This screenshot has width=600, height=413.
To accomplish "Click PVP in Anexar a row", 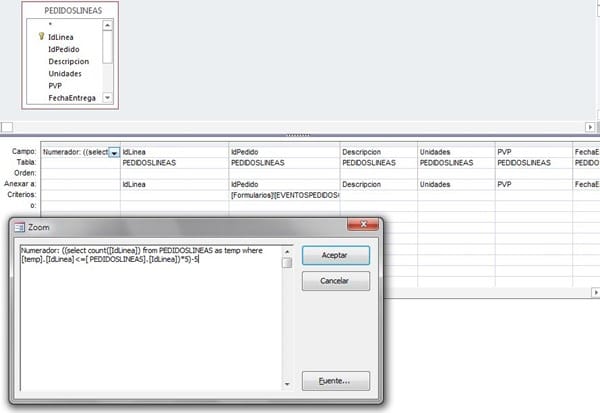I will pos(534,184).
